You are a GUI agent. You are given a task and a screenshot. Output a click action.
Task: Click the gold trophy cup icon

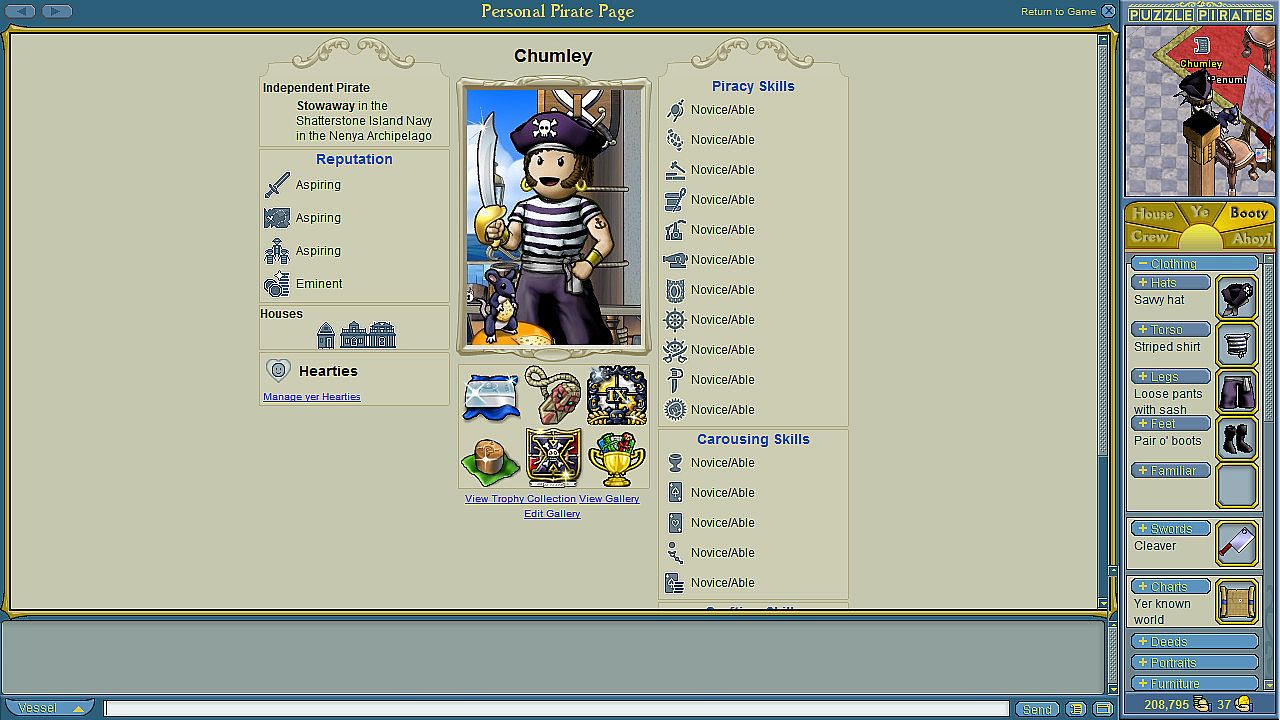click(616, 458)
